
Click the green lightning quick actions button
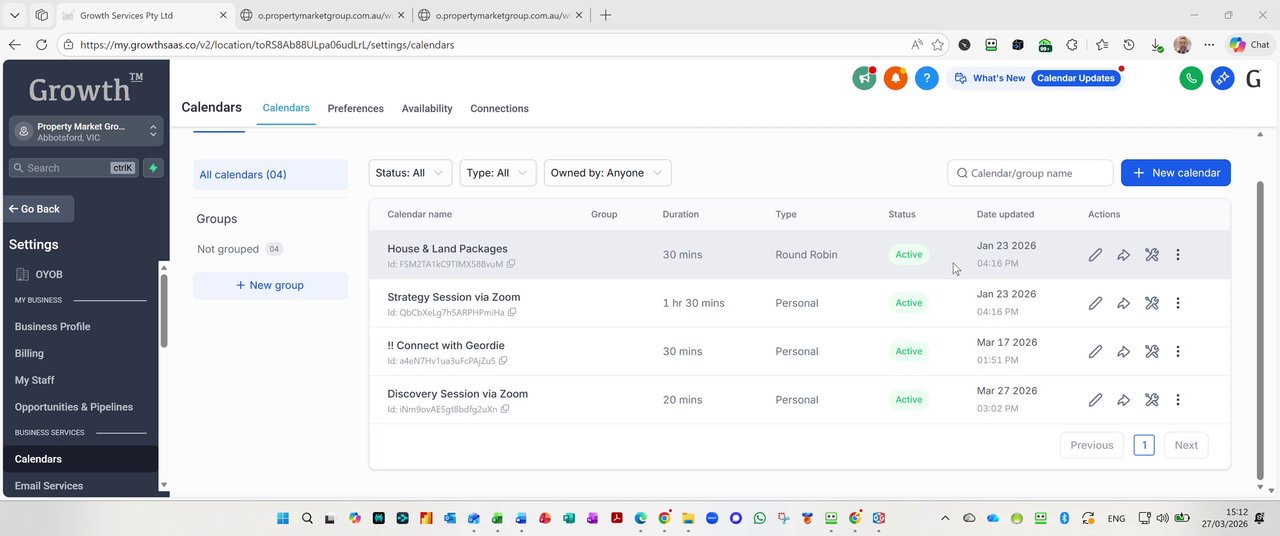153,168
